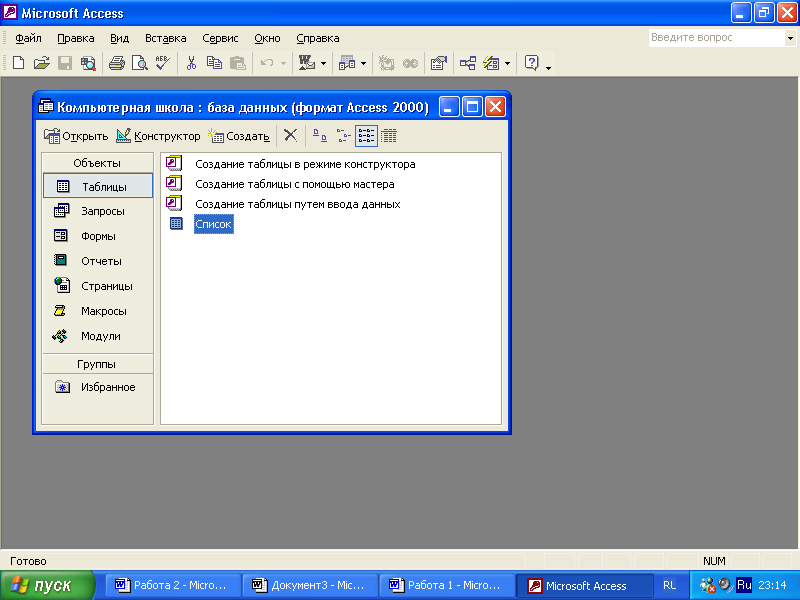Image resolution: width=800 pixels, height=600 pixels.
Task: Switch to Large Icons view
Action: point(319,136)
